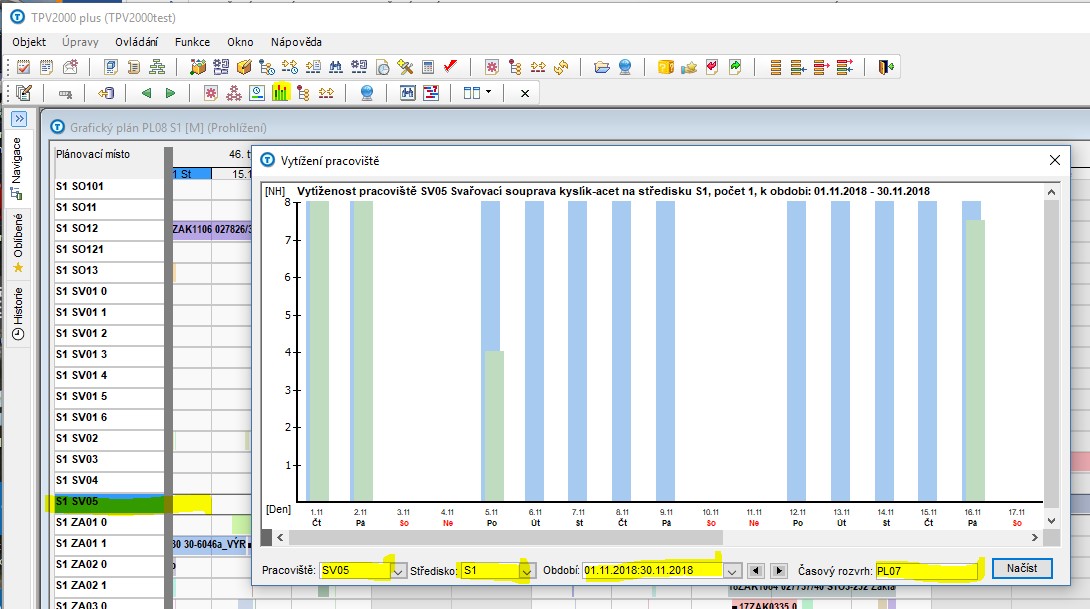Click the purple ZAK1106 Gantt bar
The width and height of the screenshot is (1090, 609).
point(212,229)
